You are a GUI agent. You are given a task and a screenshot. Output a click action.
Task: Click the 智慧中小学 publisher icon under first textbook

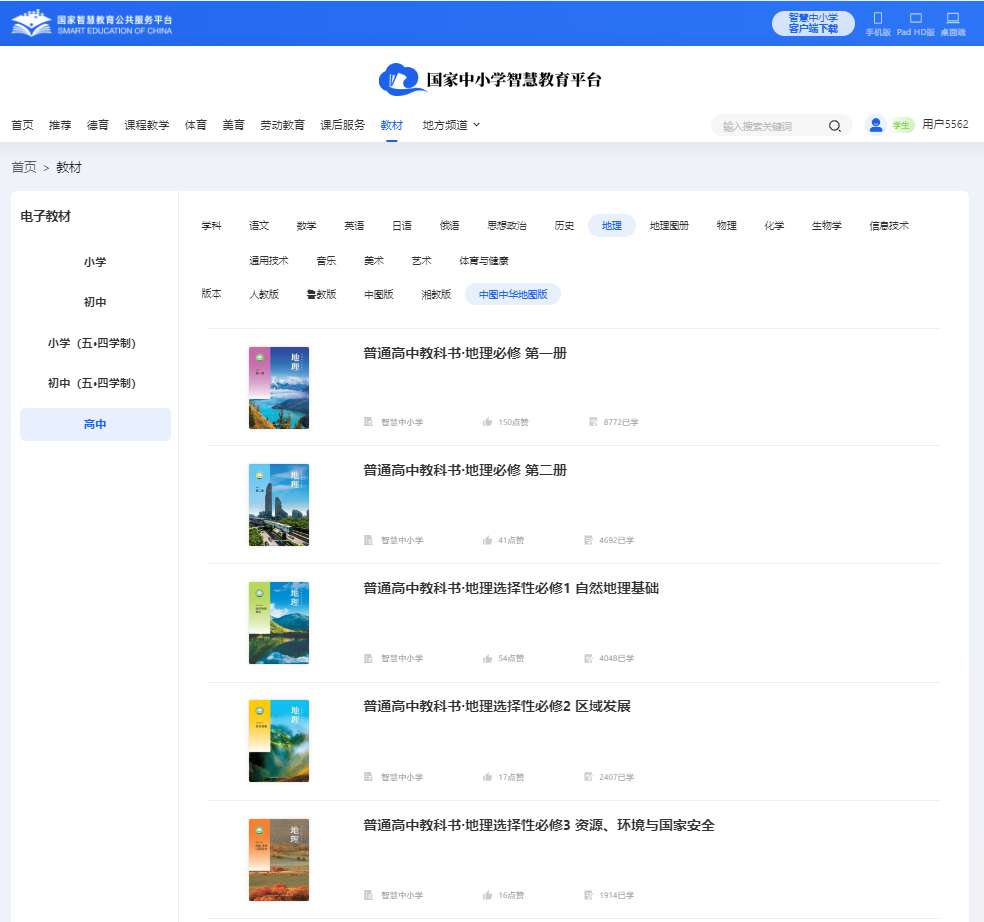pyautogui.click(x=368, y=422)
